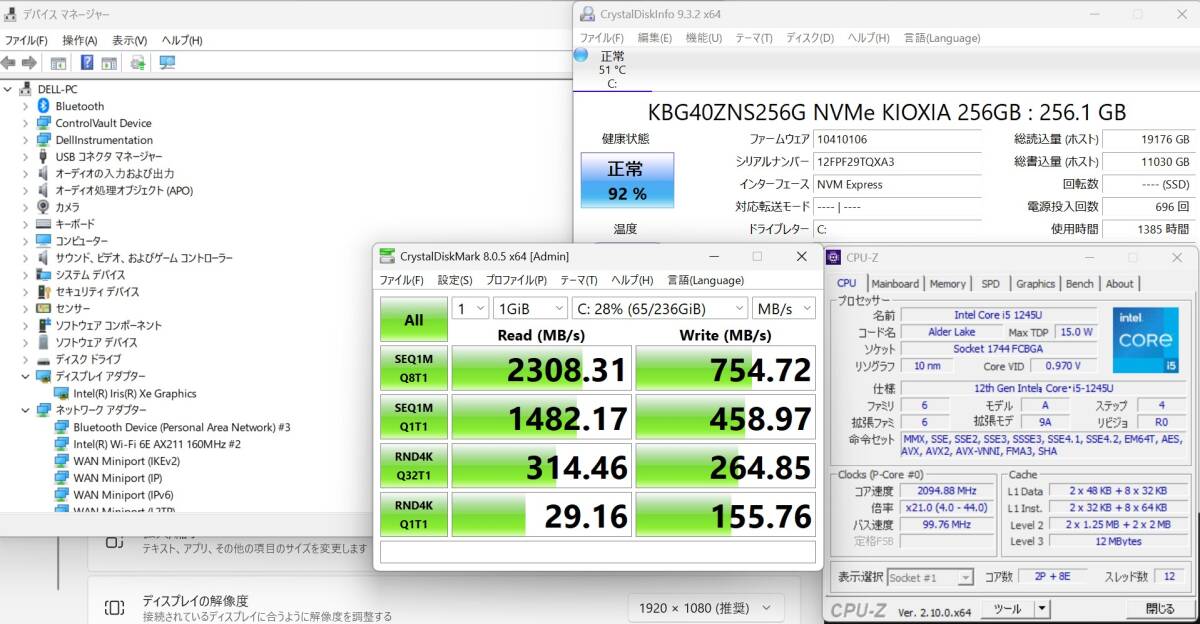Click the RND4K Q32T1 test button
This screenshot has width=1200, height=624.
tap(413, 466)
